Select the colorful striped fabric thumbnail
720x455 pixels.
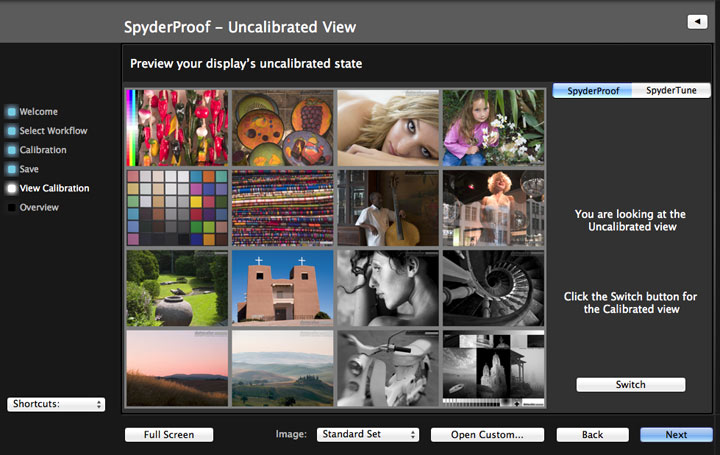tap(282, 208)
